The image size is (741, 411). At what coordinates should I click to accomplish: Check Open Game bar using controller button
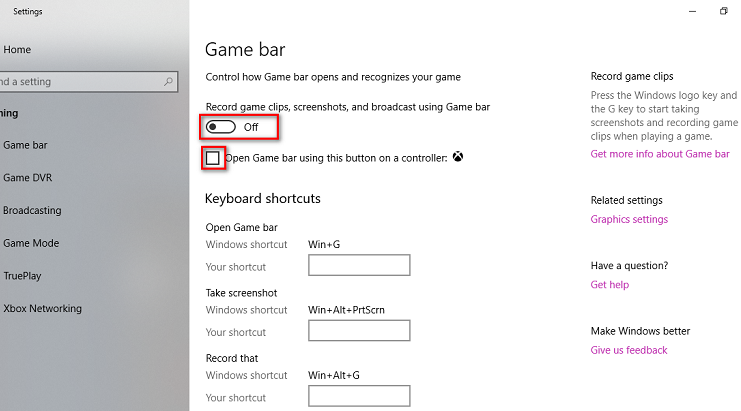coord(213,158)
